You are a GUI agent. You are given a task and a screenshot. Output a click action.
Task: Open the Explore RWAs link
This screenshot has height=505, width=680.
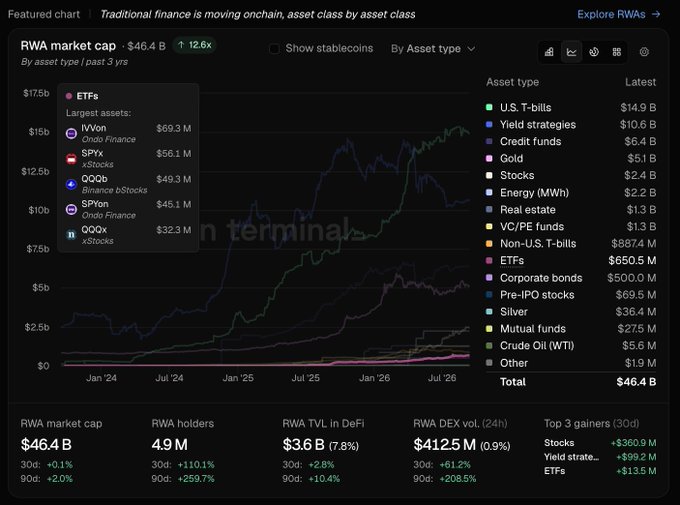[618, 14]
